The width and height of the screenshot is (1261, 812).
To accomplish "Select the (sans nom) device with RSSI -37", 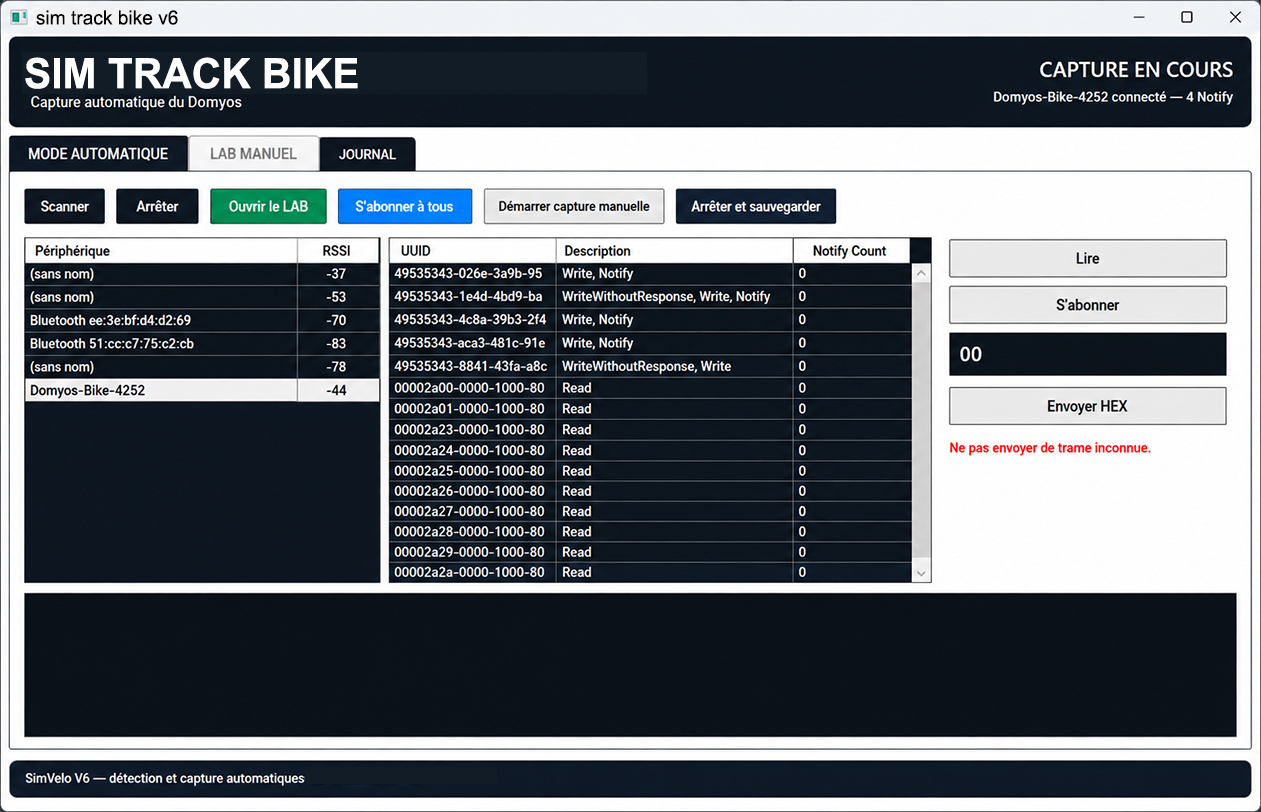I will click(202, 273).
